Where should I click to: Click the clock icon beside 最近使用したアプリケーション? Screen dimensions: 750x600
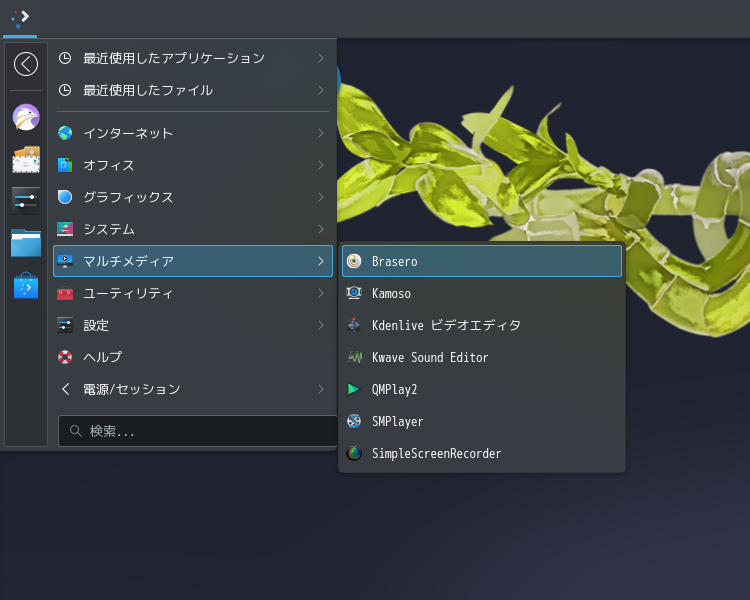point(65,58)
